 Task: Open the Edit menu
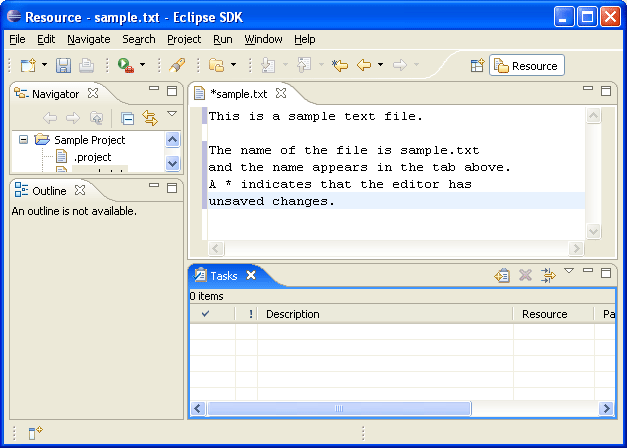click(x=46, y=39)
